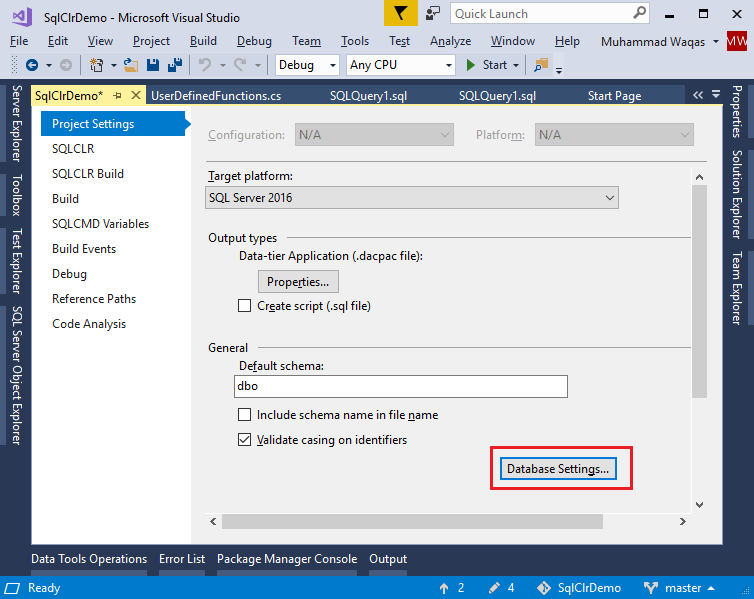Uncheck Validate casing on identifiers
This screenshot has height=599, width=754.
[x=244, y=439]
